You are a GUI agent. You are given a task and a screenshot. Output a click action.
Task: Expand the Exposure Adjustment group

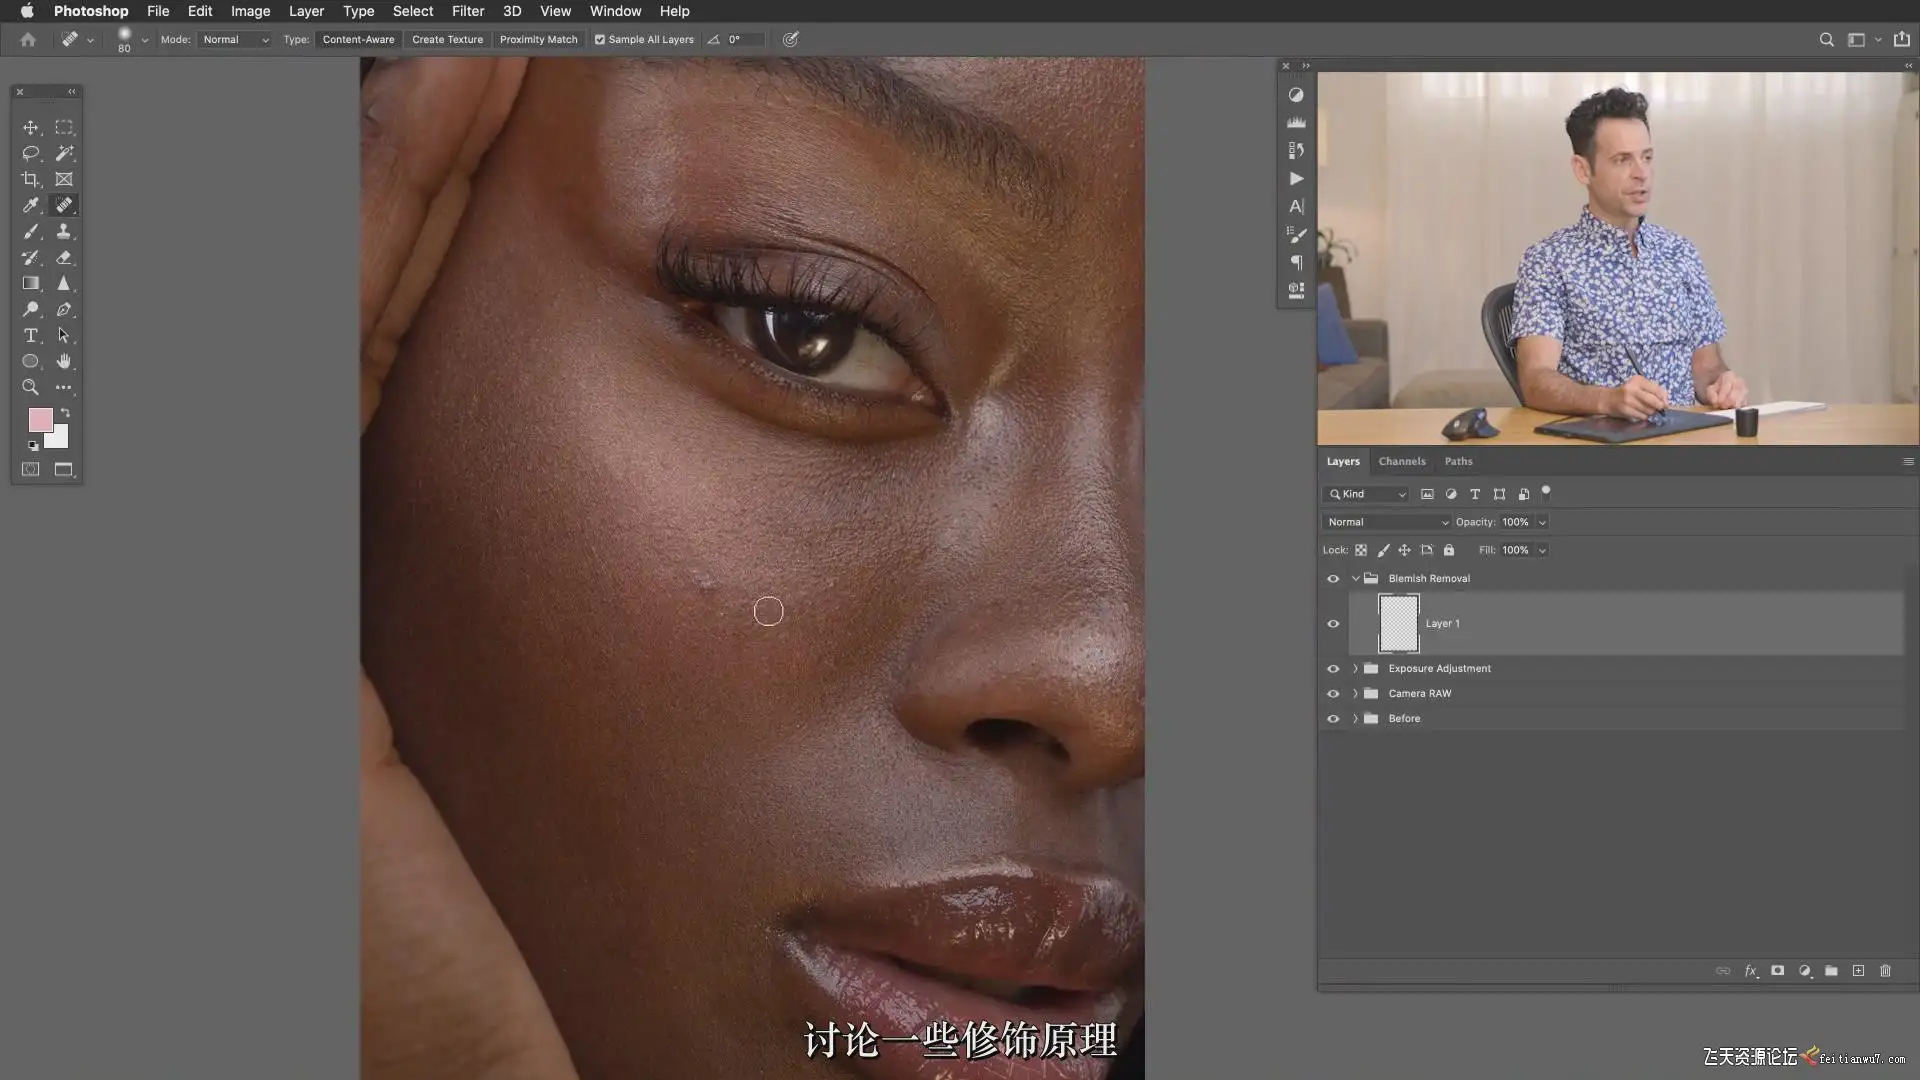coord(1355,669)
